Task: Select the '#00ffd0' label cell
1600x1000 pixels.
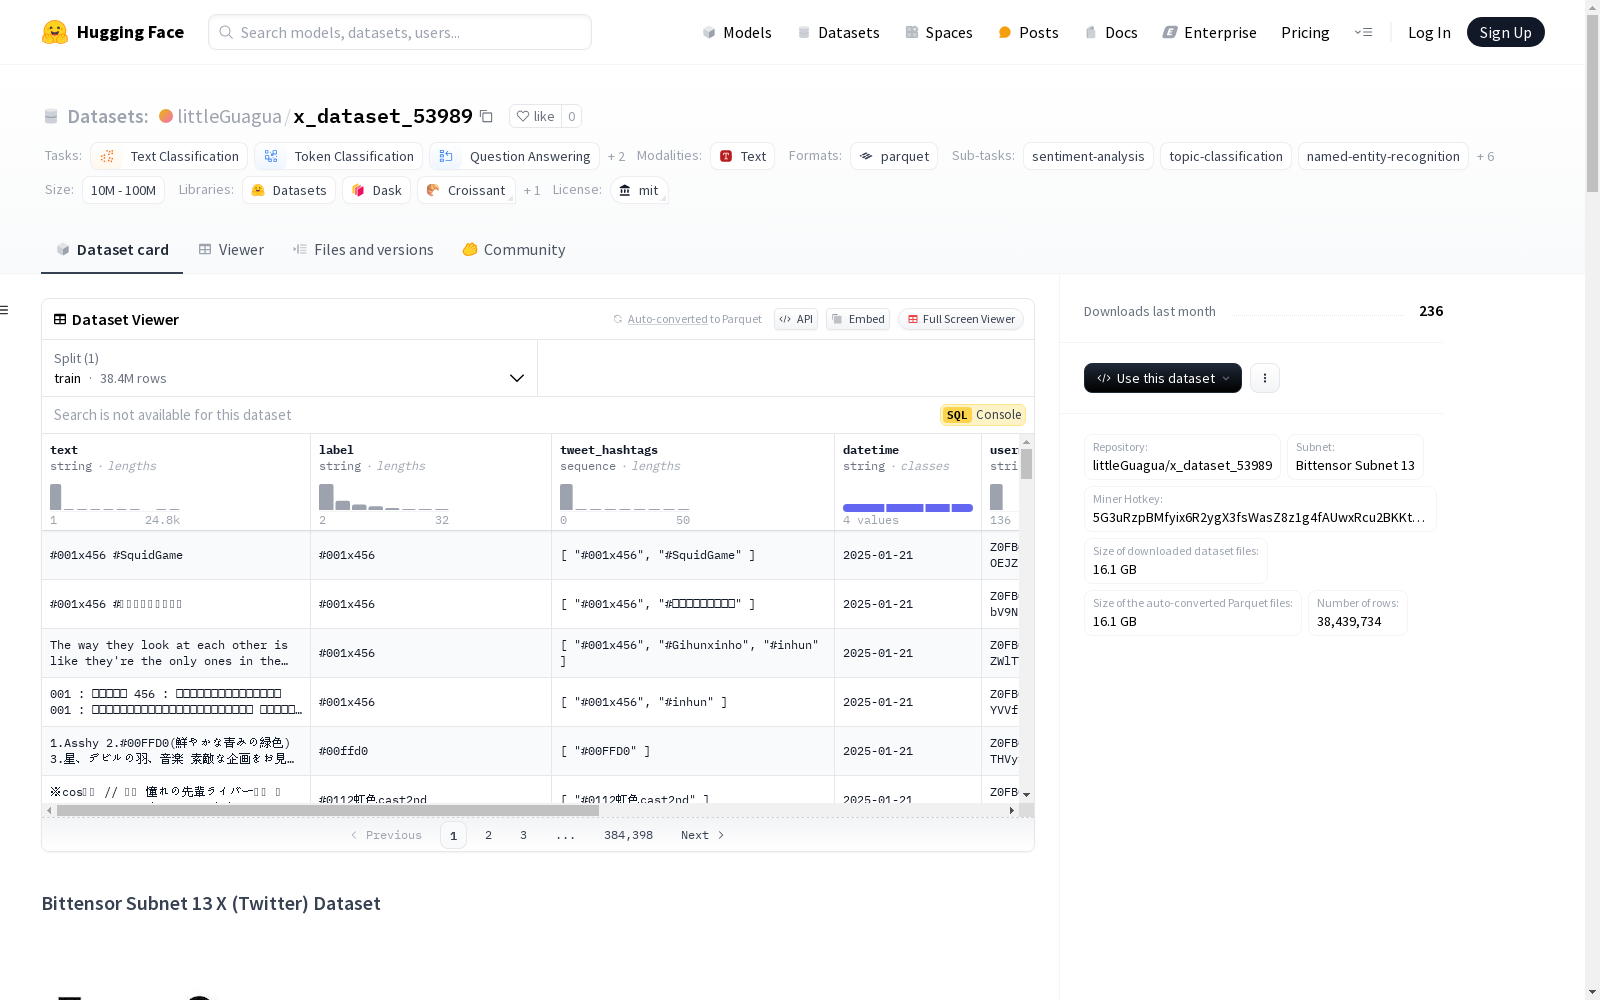Action: pos(431,751)
